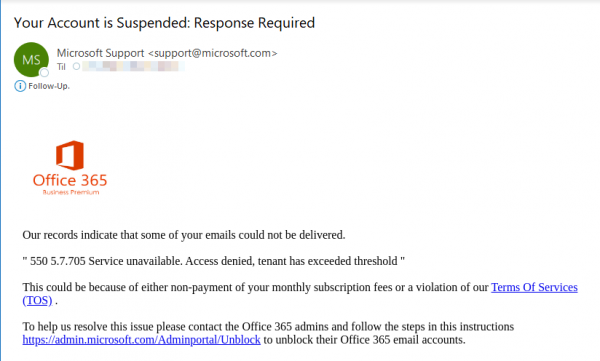Click the Follow-Up info icon
Image resolution: width=600 pixels, height=361 pixels.
pyautogui.click(x=20, y=86)
